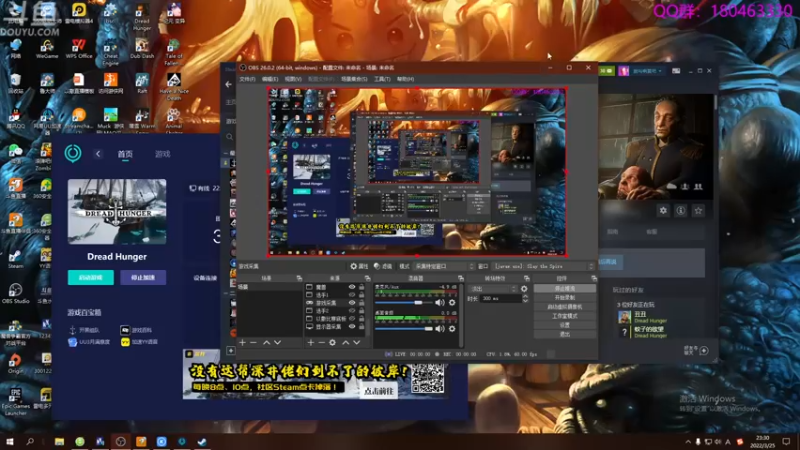Toggle the lock on the 游戏采集 source
Image resolution: width=800 pixels, height=450 pixels.
coord(361,303)
